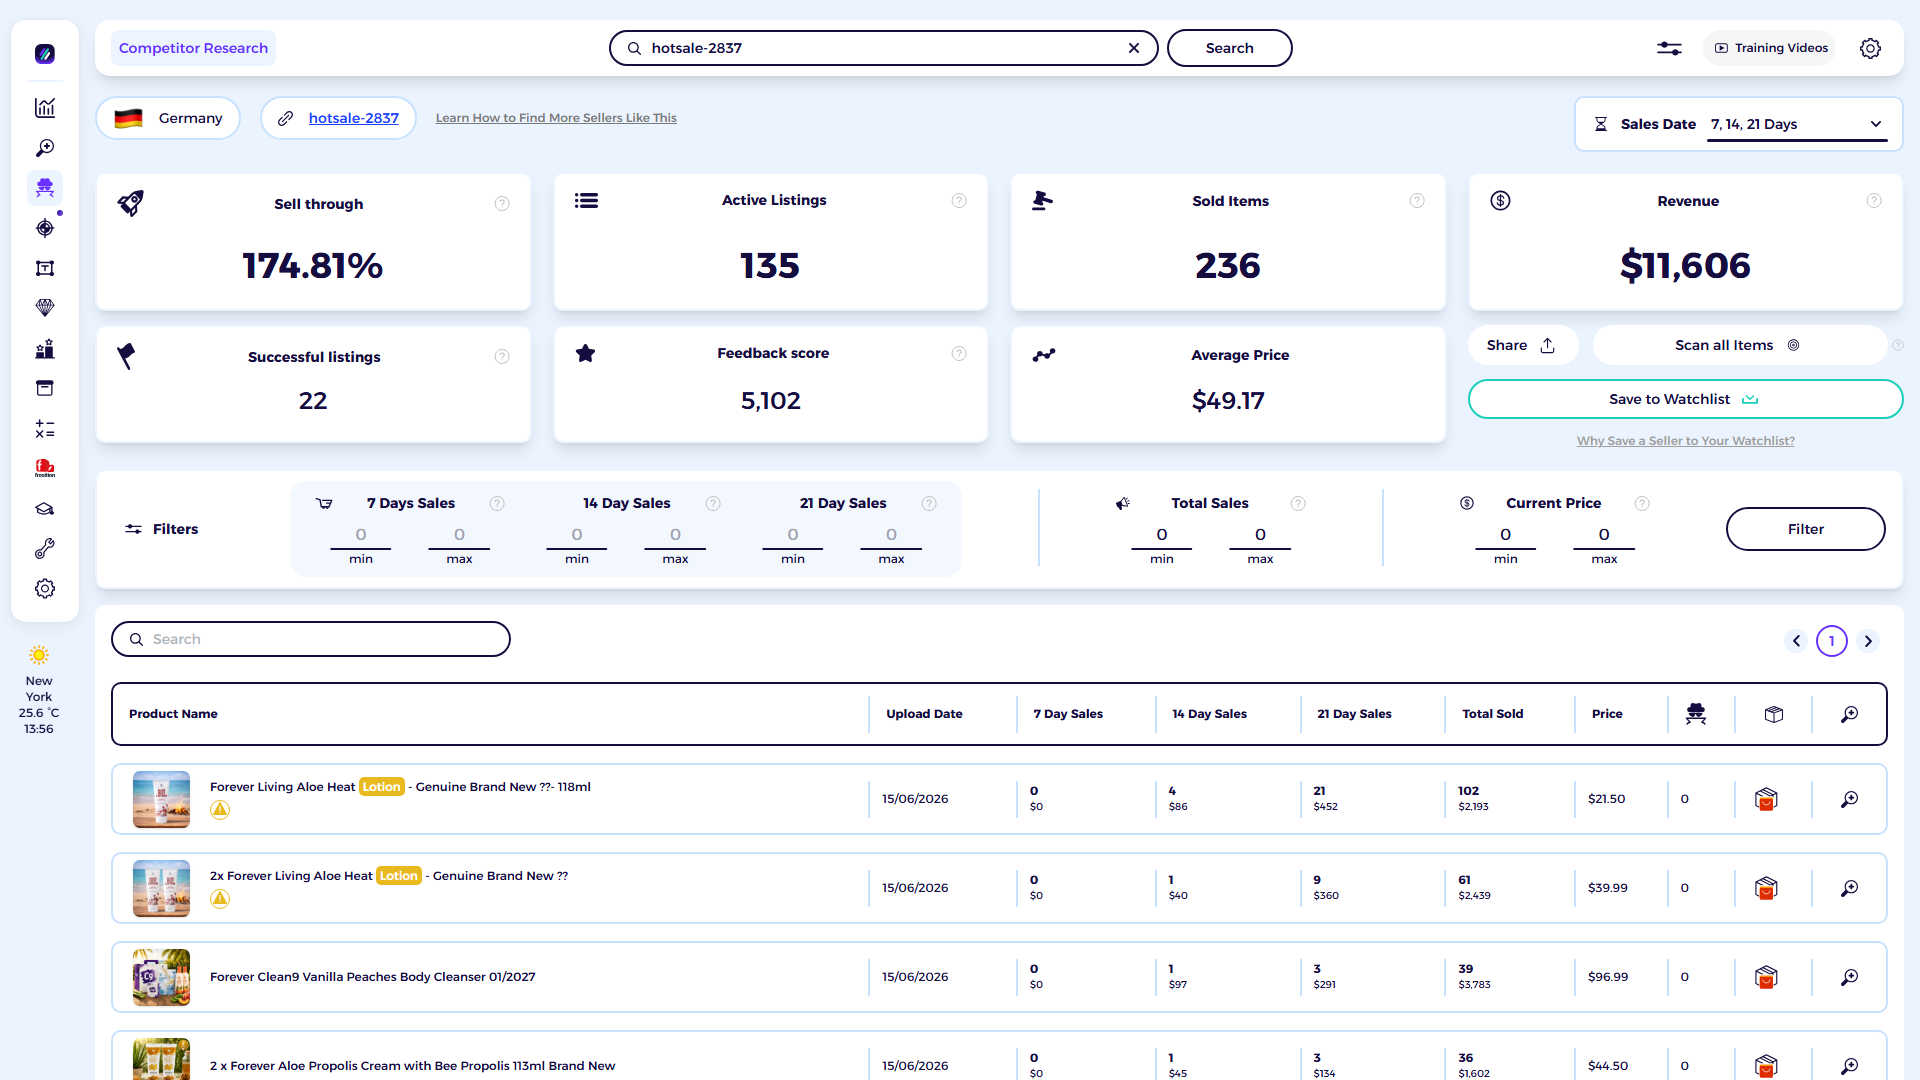Go to the previous results page
This screenshot has height=1080, width=1920.
1796,641
